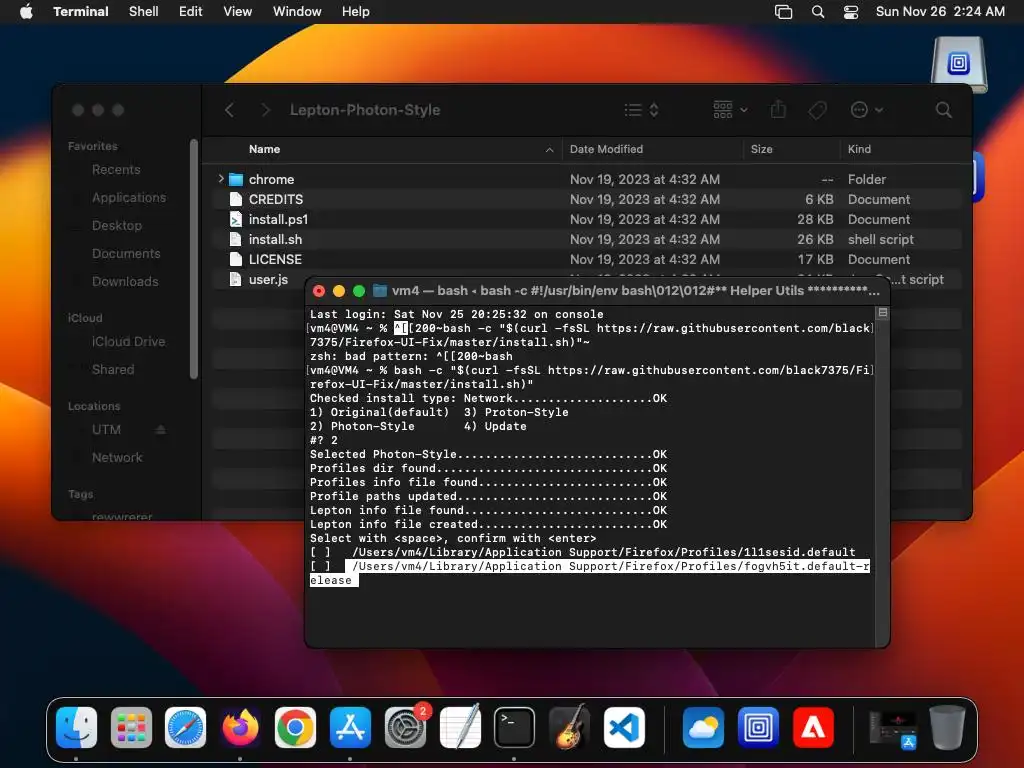
Task: Click the recent screenshots stack in dock
Action: click(893, 728)
